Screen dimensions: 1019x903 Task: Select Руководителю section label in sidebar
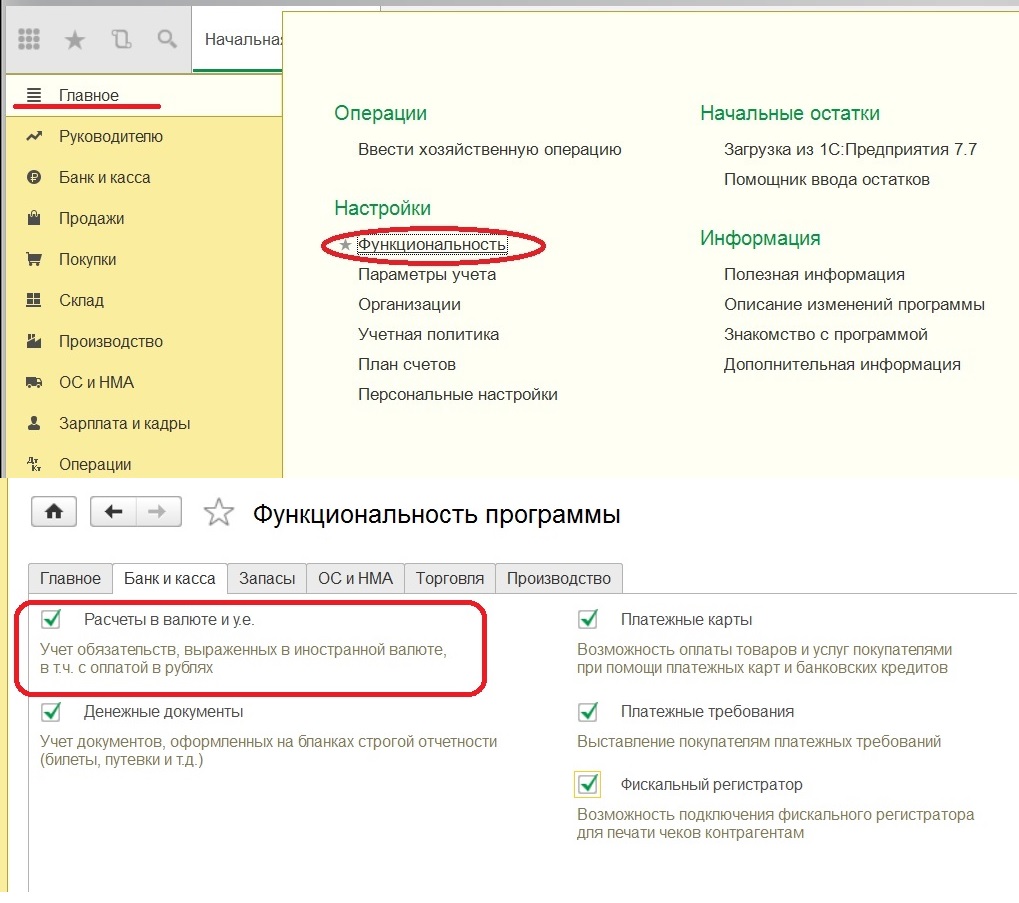coord(110,136)
